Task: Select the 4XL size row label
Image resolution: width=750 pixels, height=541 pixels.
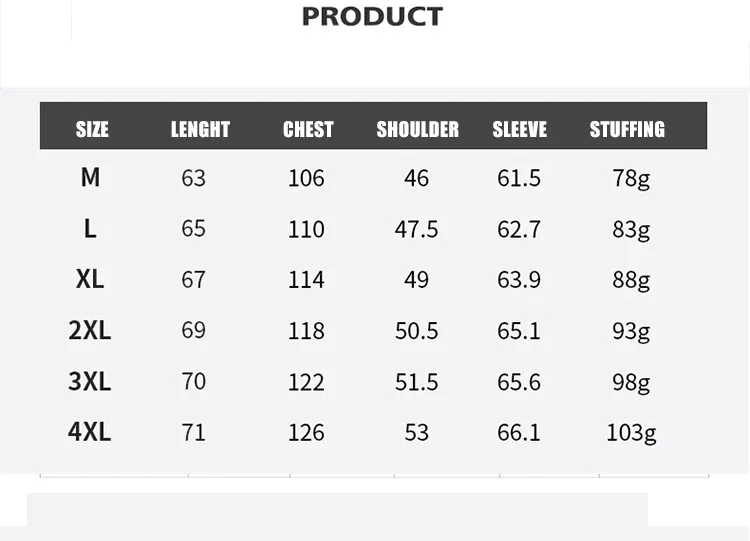Action: coord(89,431)
